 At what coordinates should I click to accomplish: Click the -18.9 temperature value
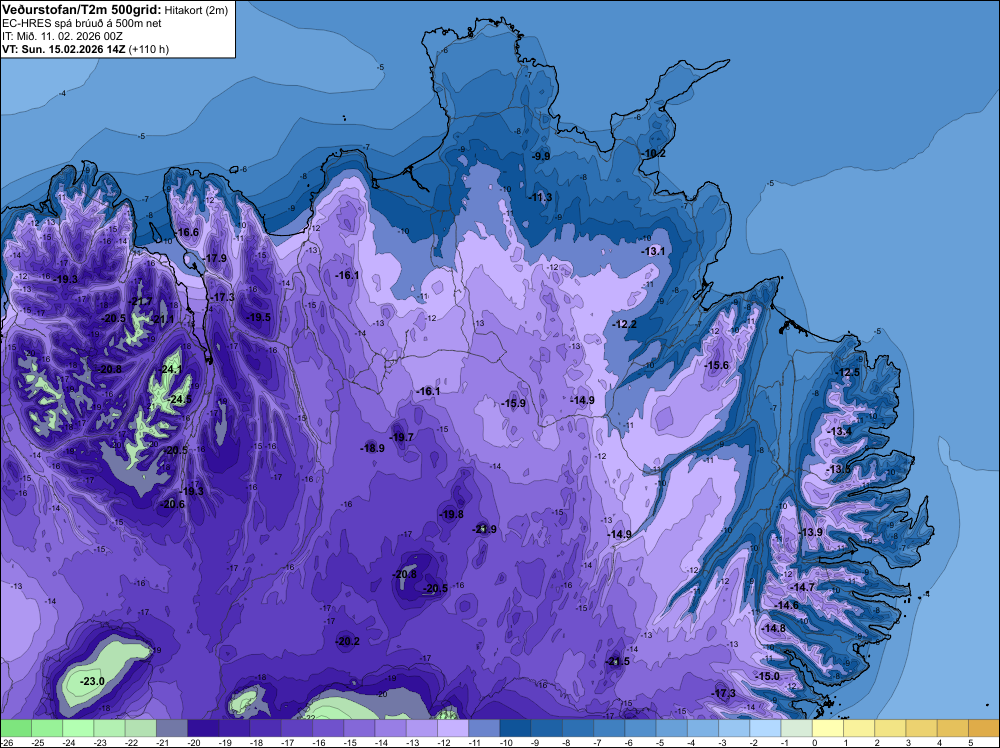[372, 448]
